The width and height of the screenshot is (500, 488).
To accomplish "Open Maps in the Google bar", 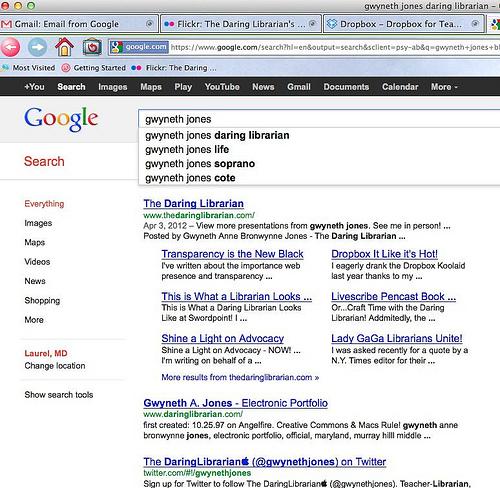I will click(151, 87).
